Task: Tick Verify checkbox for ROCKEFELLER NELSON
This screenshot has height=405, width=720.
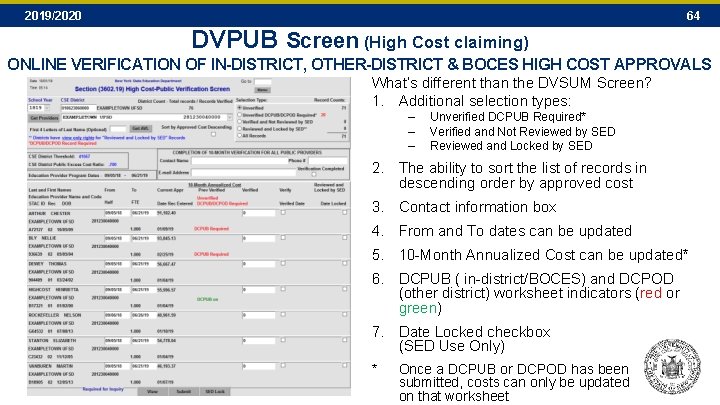Action: [283, 315]
